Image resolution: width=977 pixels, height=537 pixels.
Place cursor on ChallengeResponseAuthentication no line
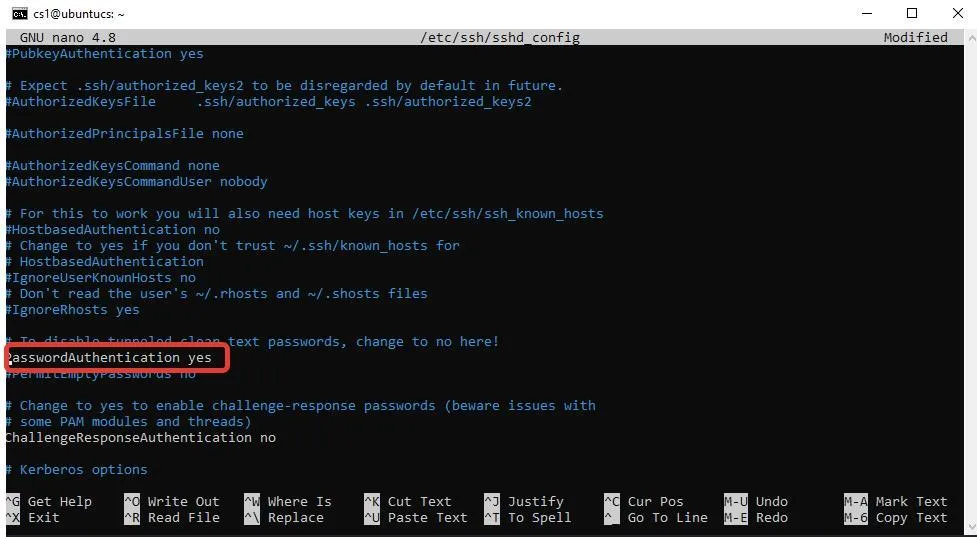pyautogui.click(x=140, y=437)
